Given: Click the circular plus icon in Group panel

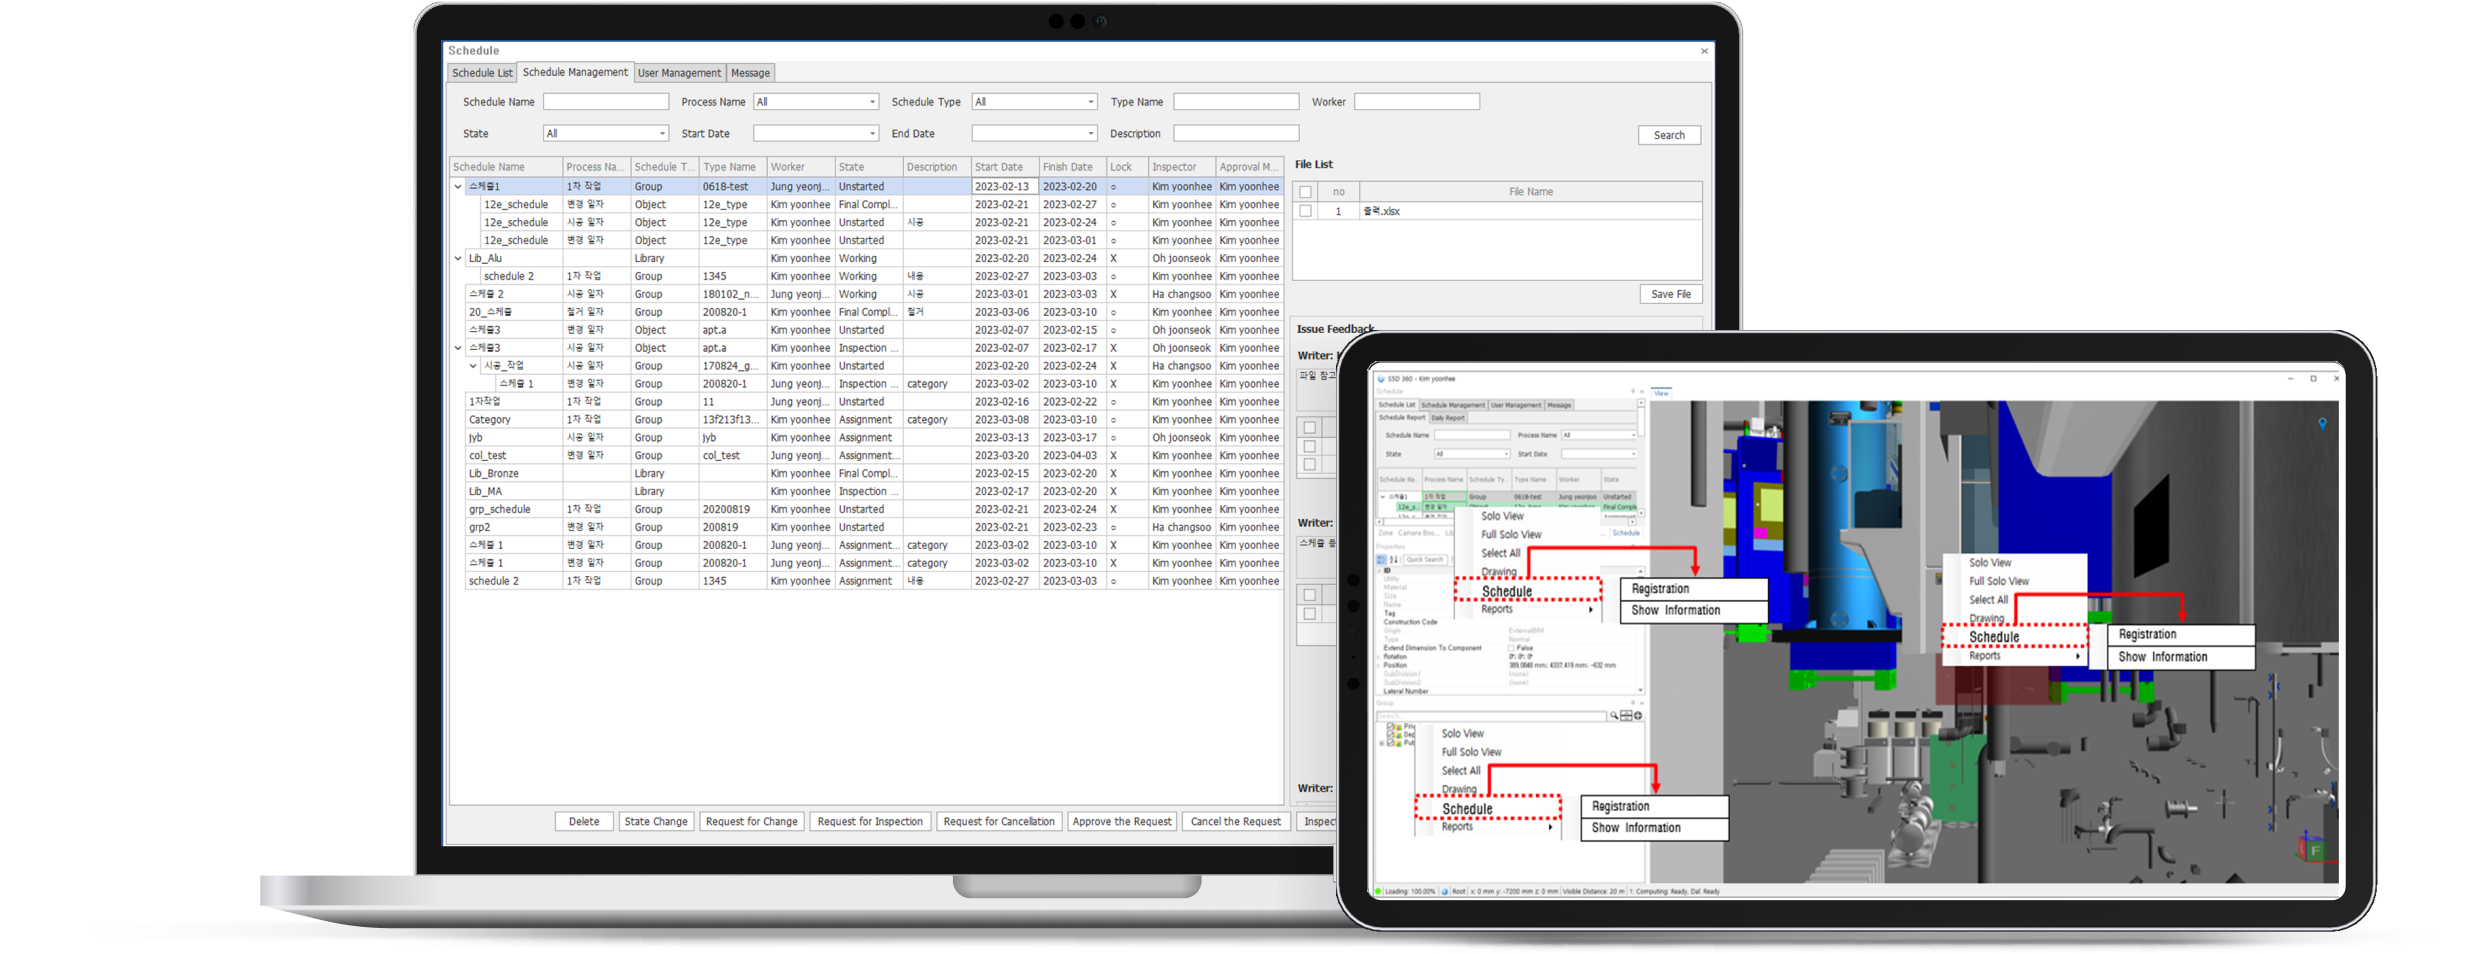Looking at the screenshot, I should coord(1638,716).
